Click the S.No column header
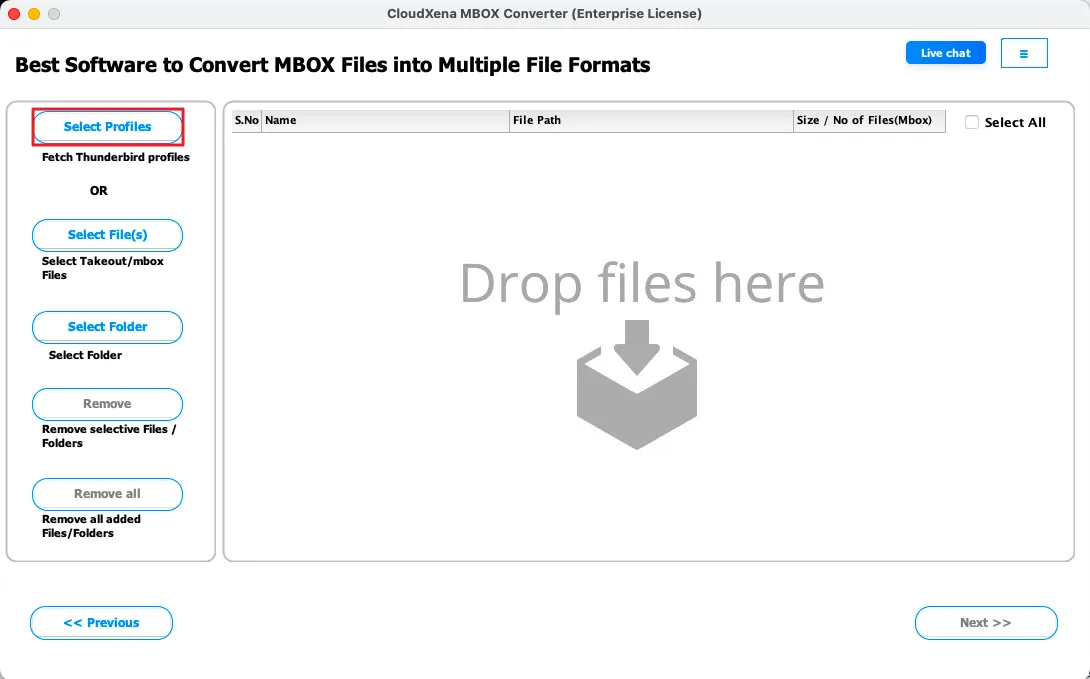 pyautogui.click(x=246, y=120)
